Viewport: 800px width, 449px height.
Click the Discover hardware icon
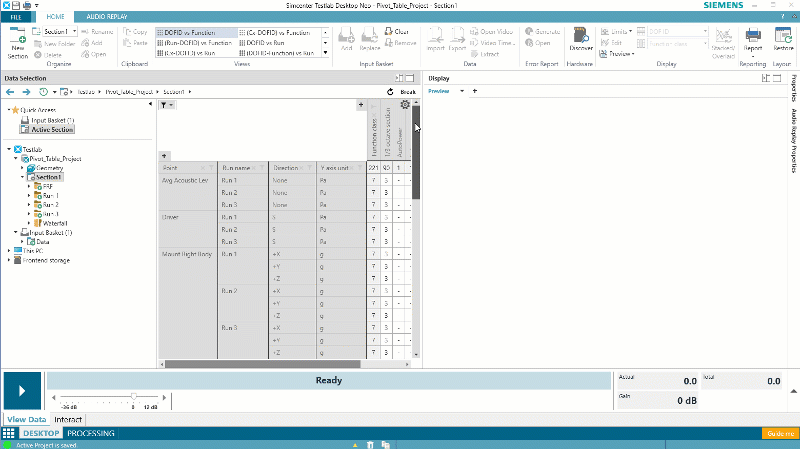click(x=580, y=39)
